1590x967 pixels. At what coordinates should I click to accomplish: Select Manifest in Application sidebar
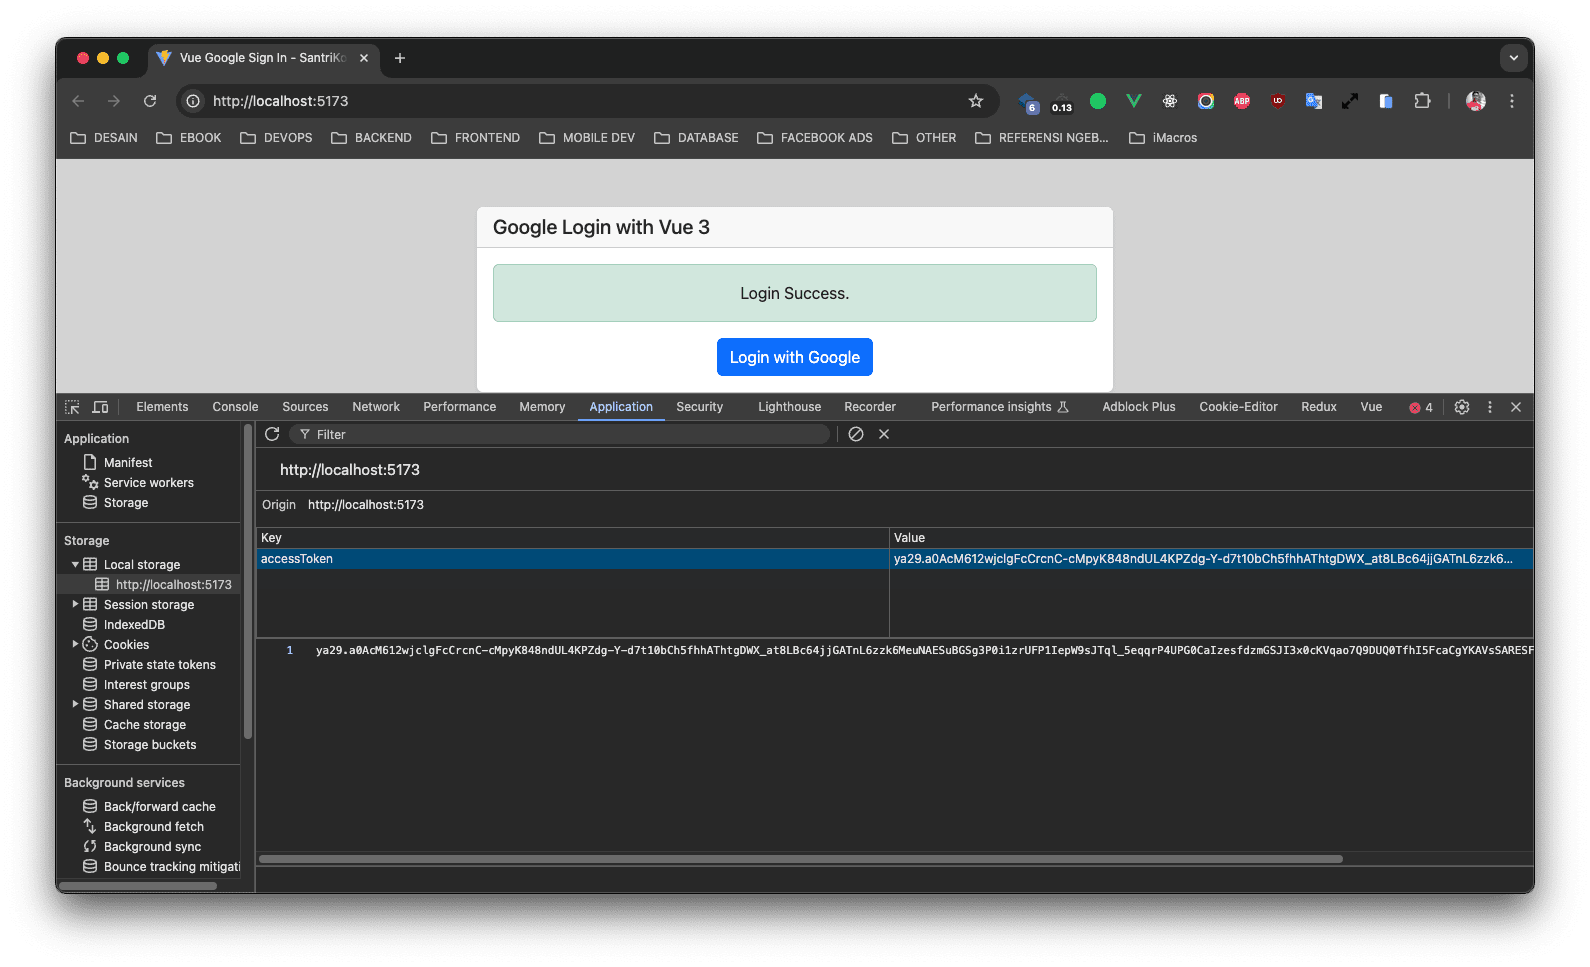(x=128, y=463)
